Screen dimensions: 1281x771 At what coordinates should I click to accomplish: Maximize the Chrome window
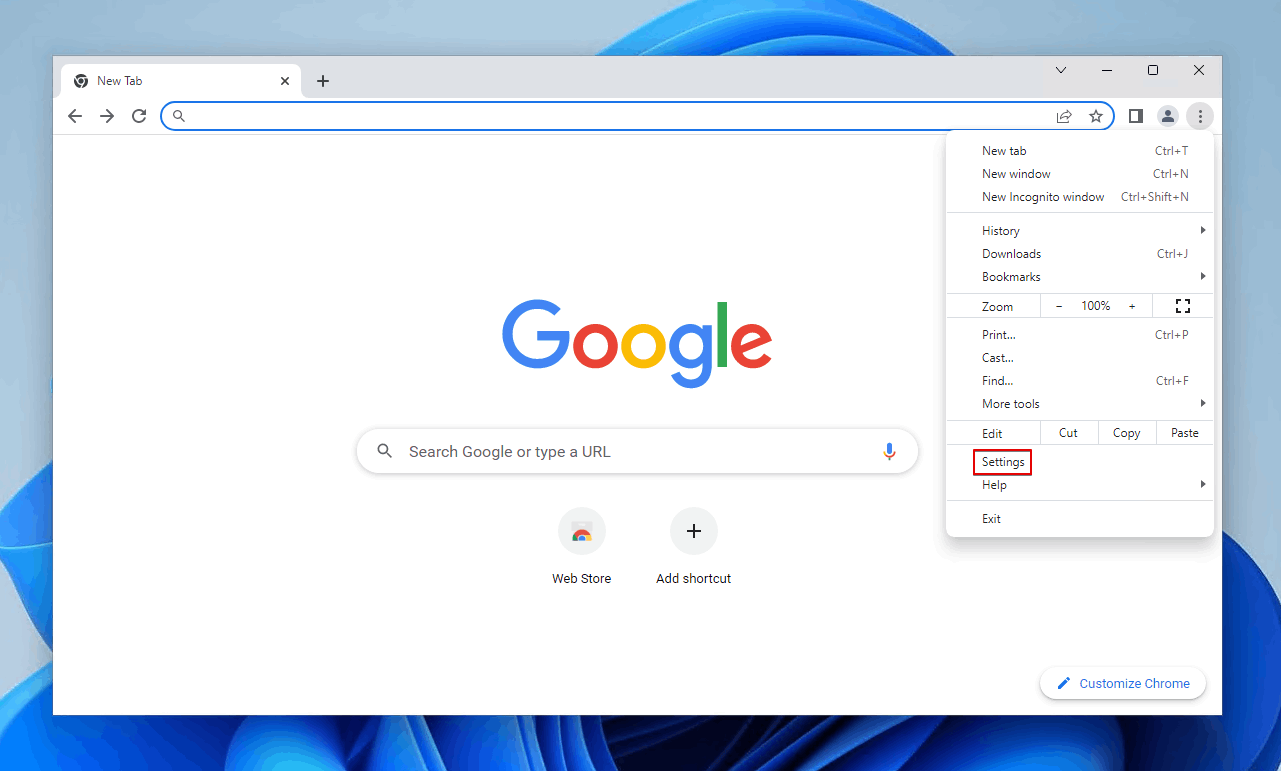[1153, 70]
